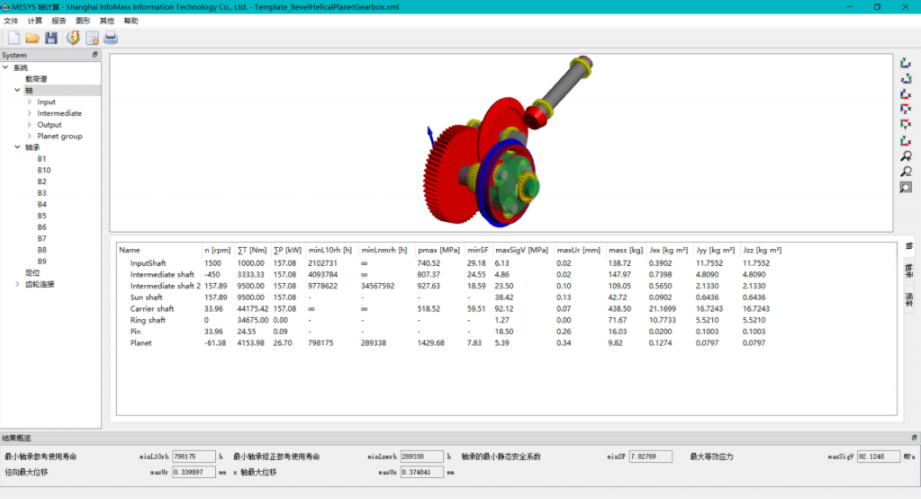The height and width of the screenshot is (499, 921).
Task: Expand the Input shaft group
Action: pyautogui.click(x=29, y=102)
